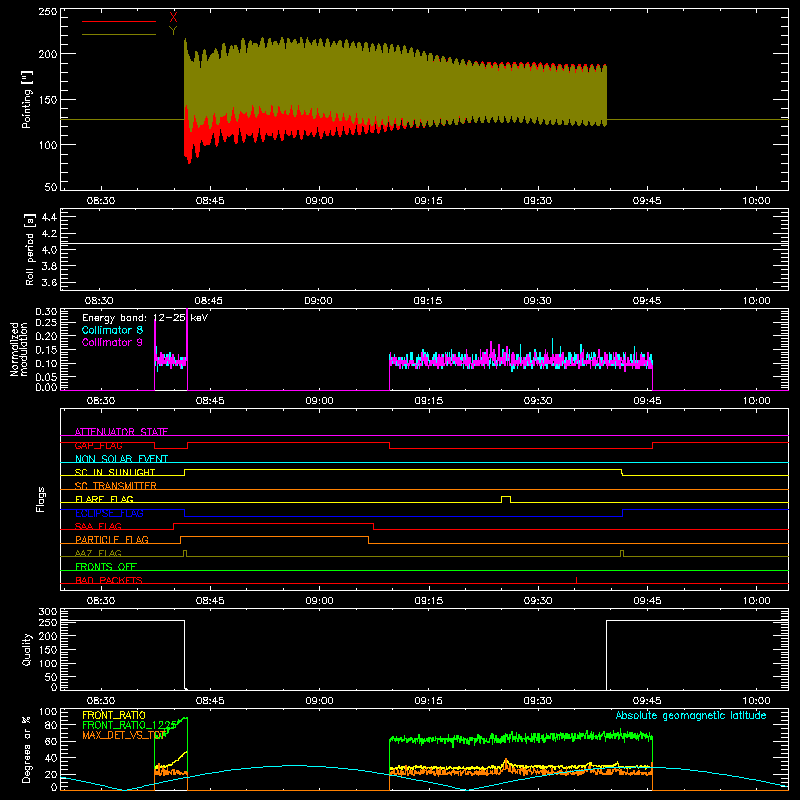Click the 'NON_SOLAR_EVENT' flag label
Screen dimensions: 800x800
tap(121, 459)
